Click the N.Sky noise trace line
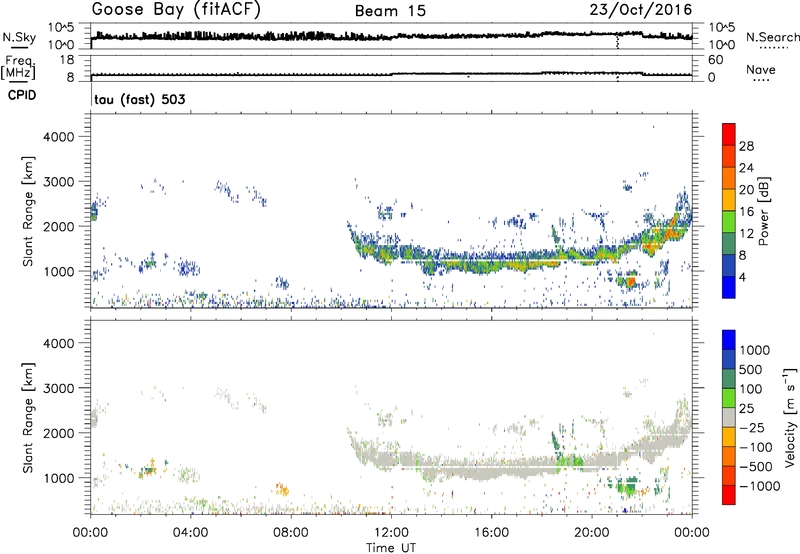The image size is (800, 554). 391,36
